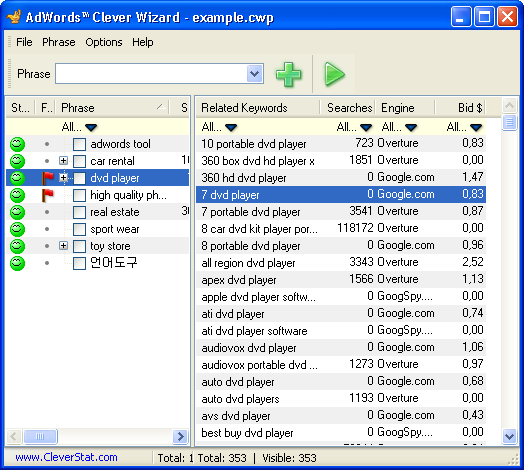Check the dvd player checkbox

coord(79,179)
